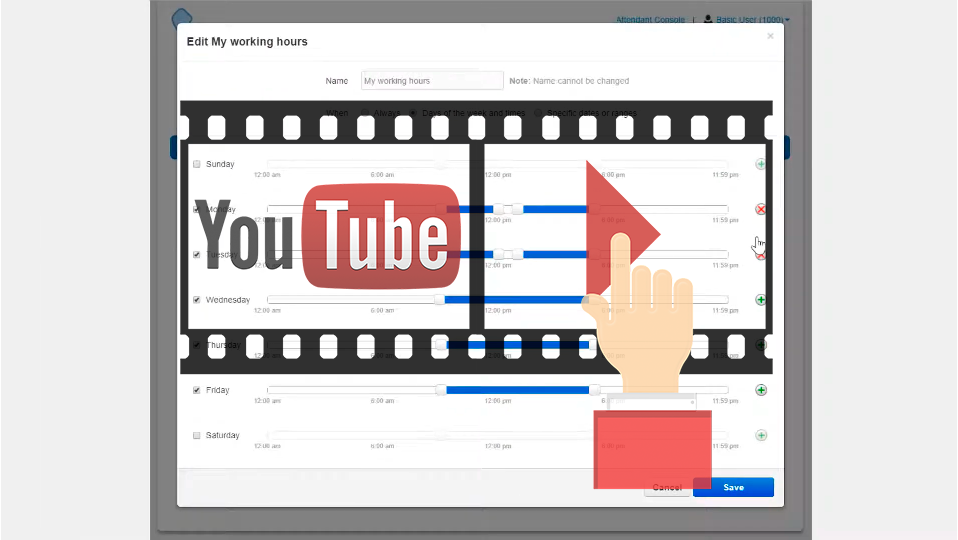Enable the Sunday checkbox
The height and width of the screenshot is (540, 958).
[x=197, y=164]
